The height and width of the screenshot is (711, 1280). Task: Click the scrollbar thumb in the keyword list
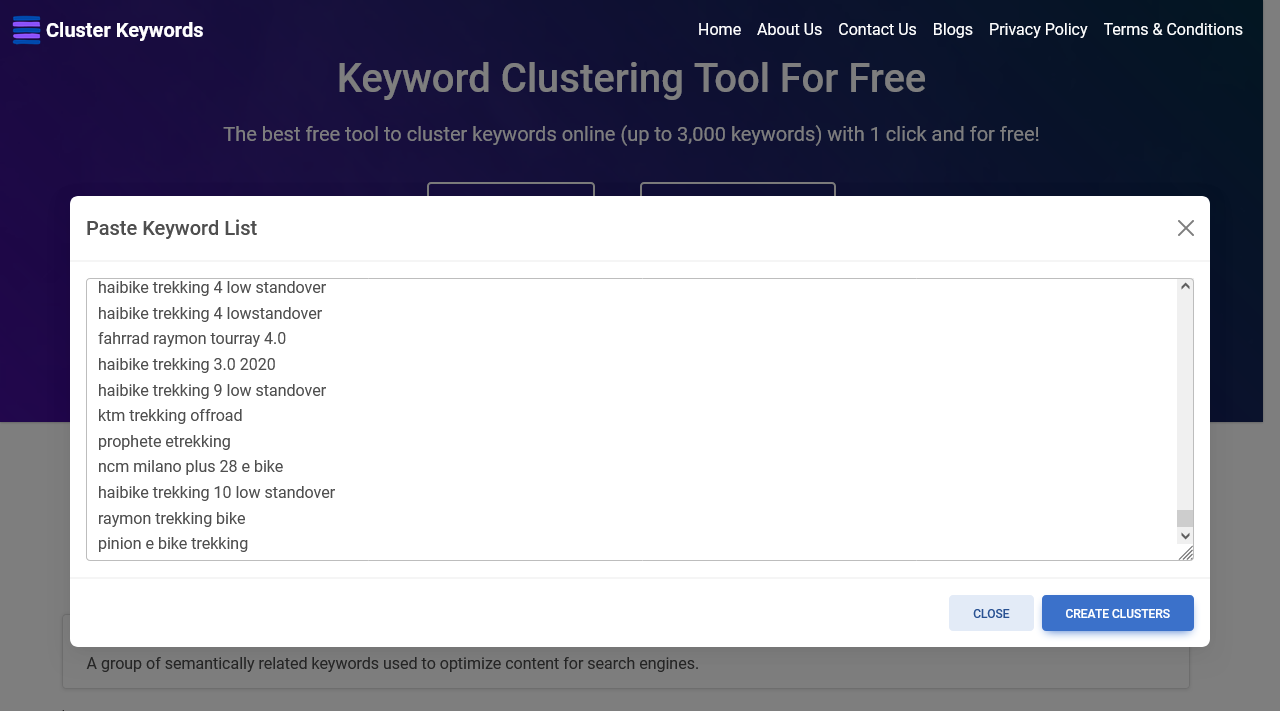[1185, 517]
